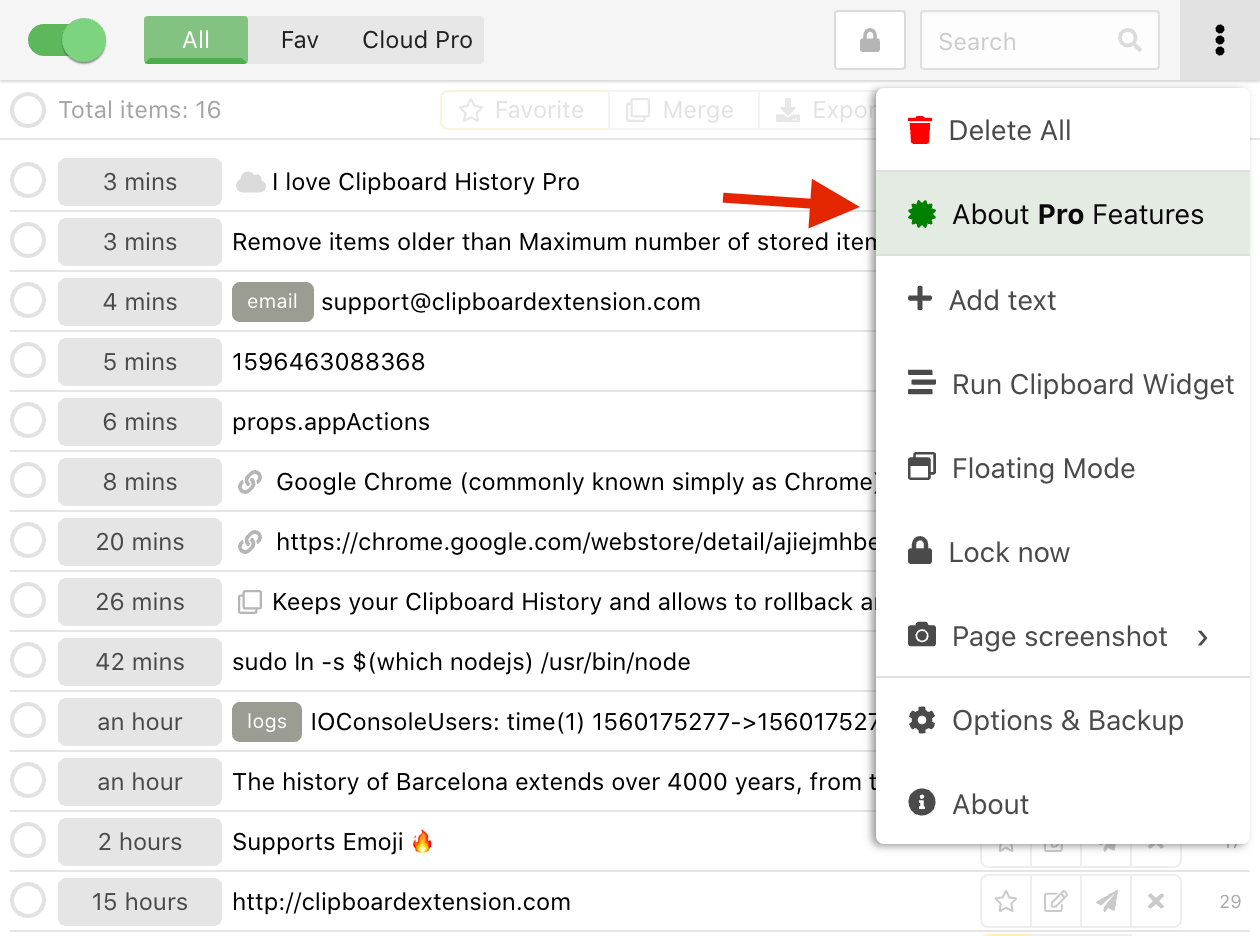Select checkbox for I love Clipboard History Pro

point(28,182)
